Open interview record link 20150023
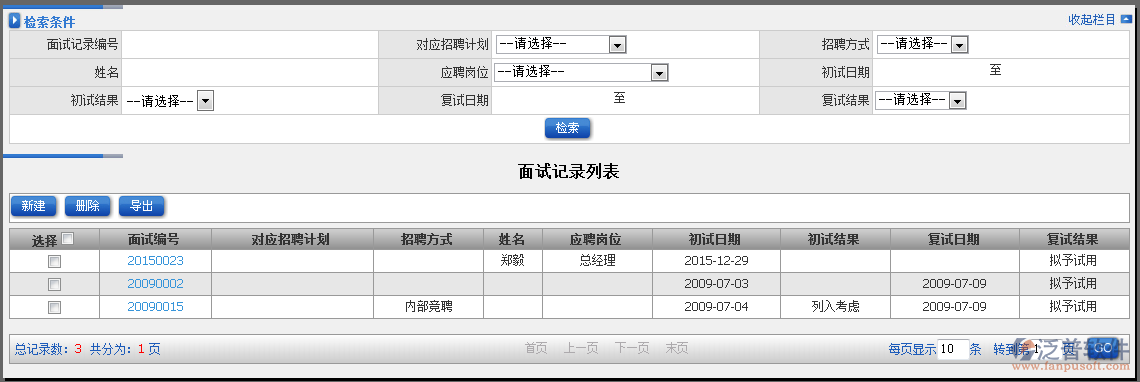 156,260
